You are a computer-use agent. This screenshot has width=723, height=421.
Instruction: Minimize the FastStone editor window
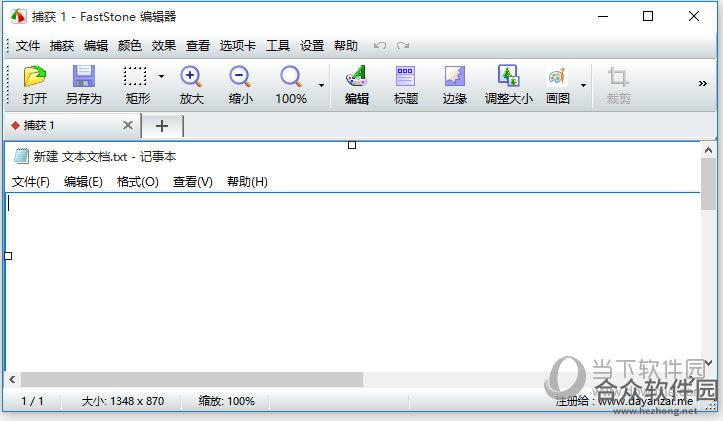(x=603, y=17)
